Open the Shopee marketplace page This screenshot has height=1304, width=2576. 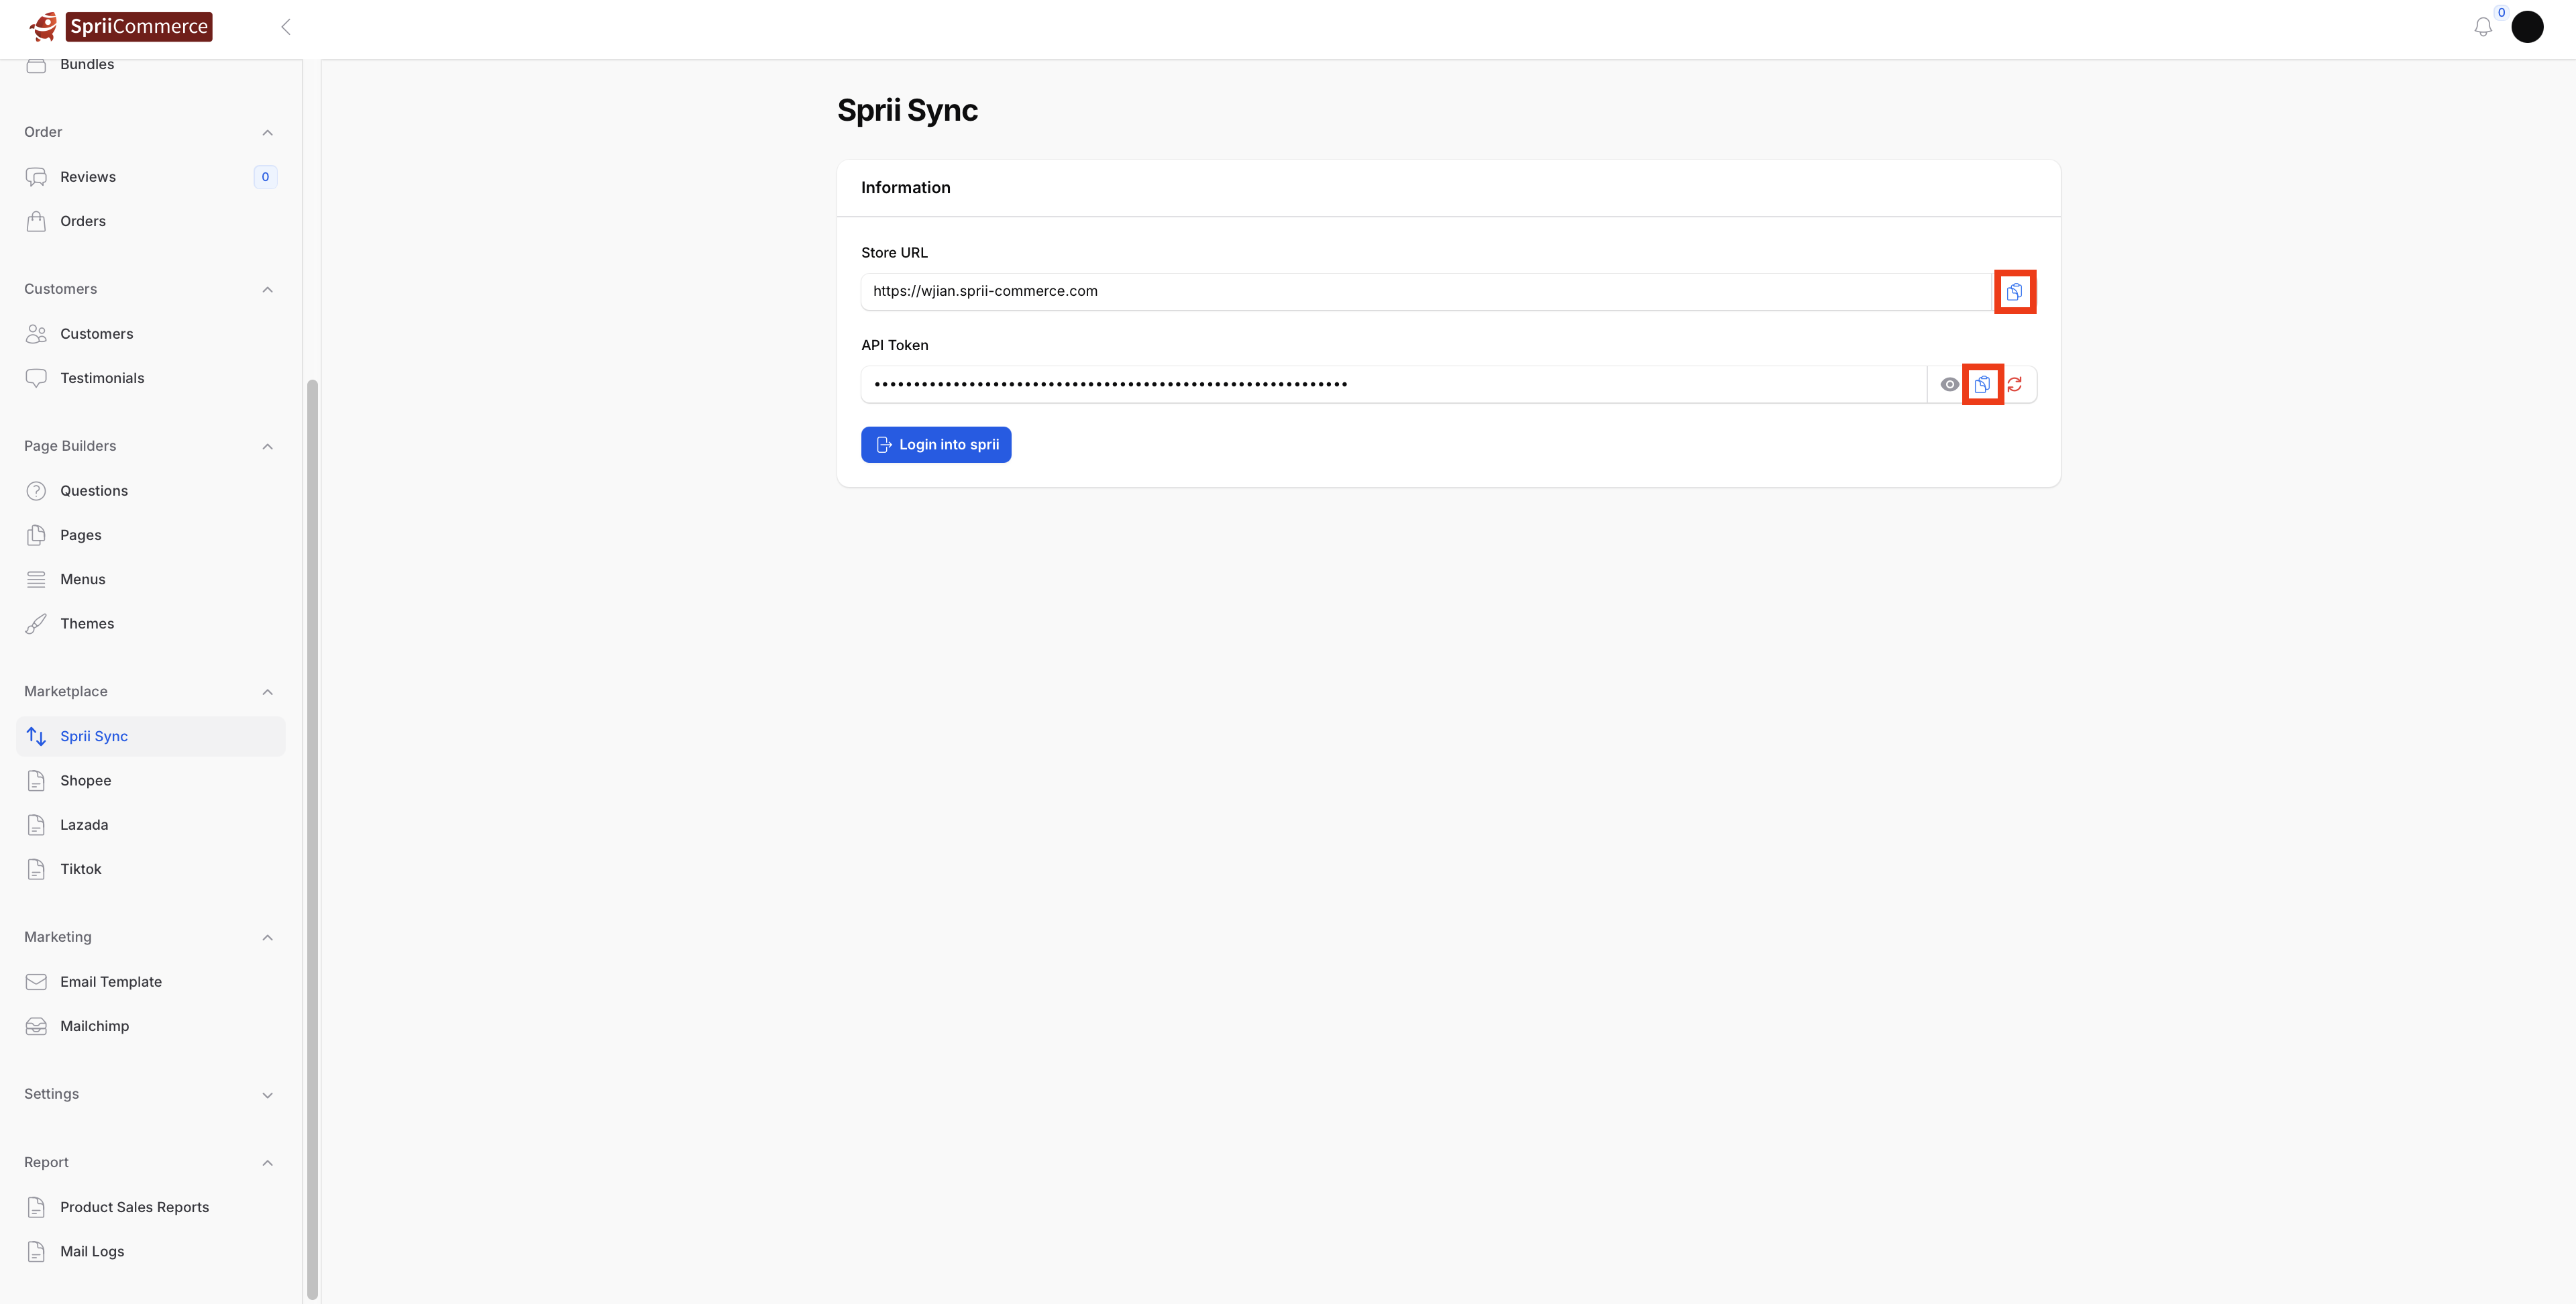point(85,780)
